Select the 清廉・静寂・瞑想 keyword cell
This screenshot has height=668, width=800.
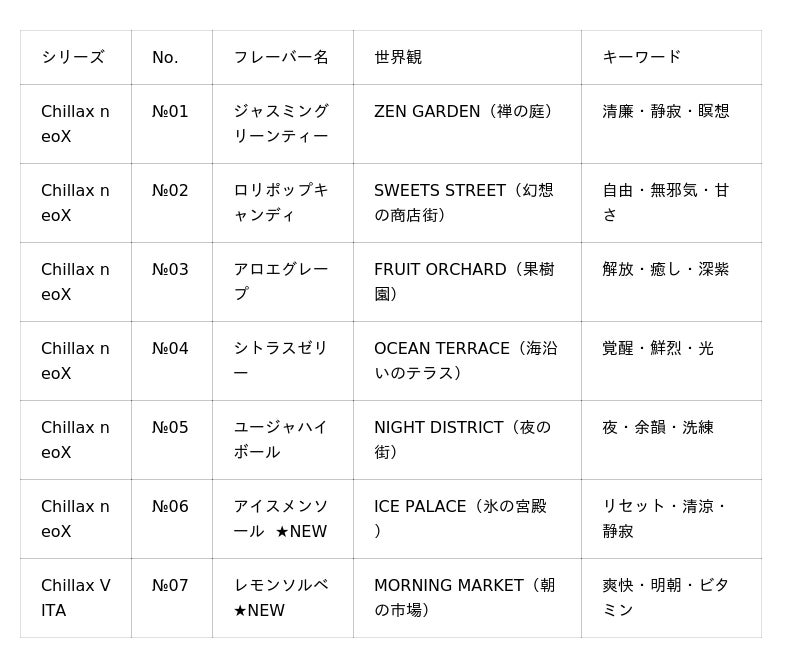click(666, 112)
